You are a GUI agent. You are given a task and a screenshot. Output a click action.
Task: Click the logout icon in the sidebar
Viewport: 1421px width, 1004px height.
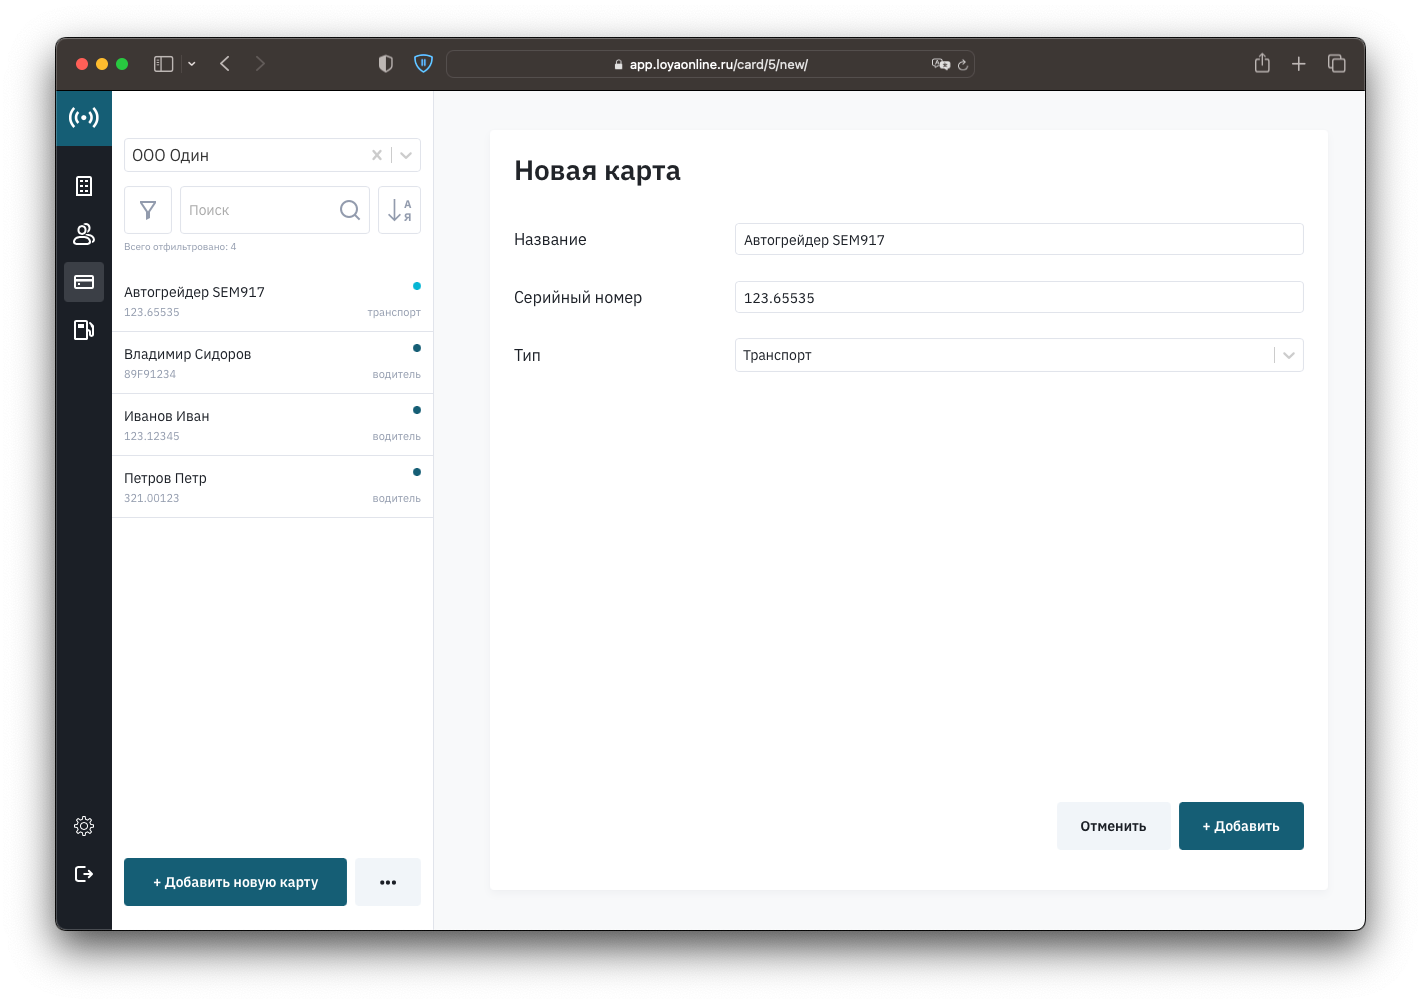point(84,874)
